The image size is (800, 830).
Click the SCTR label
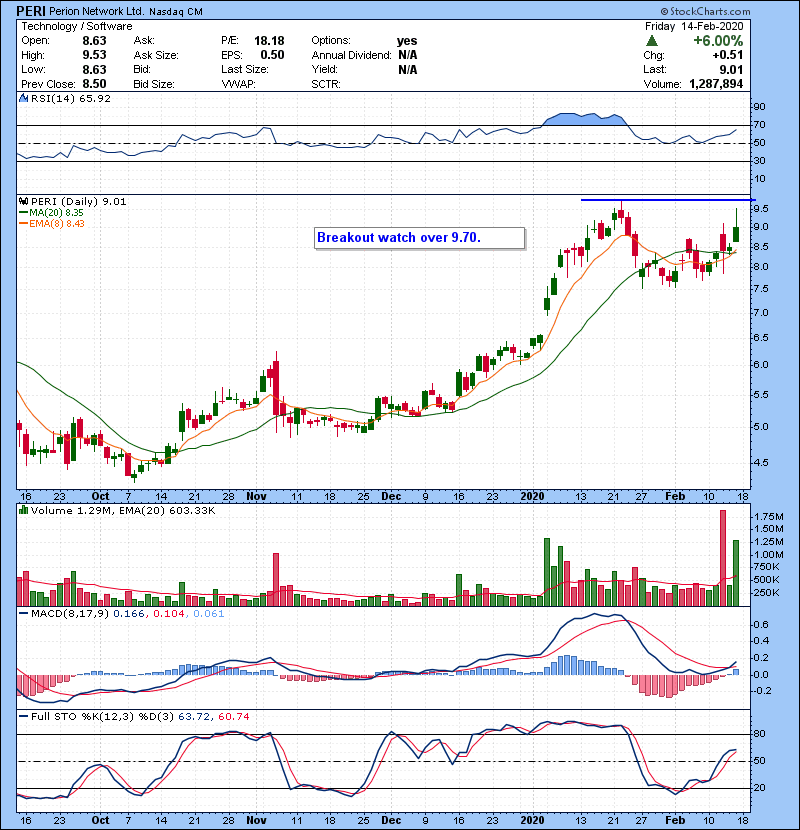pyautogui.click(x=326, y=84)
